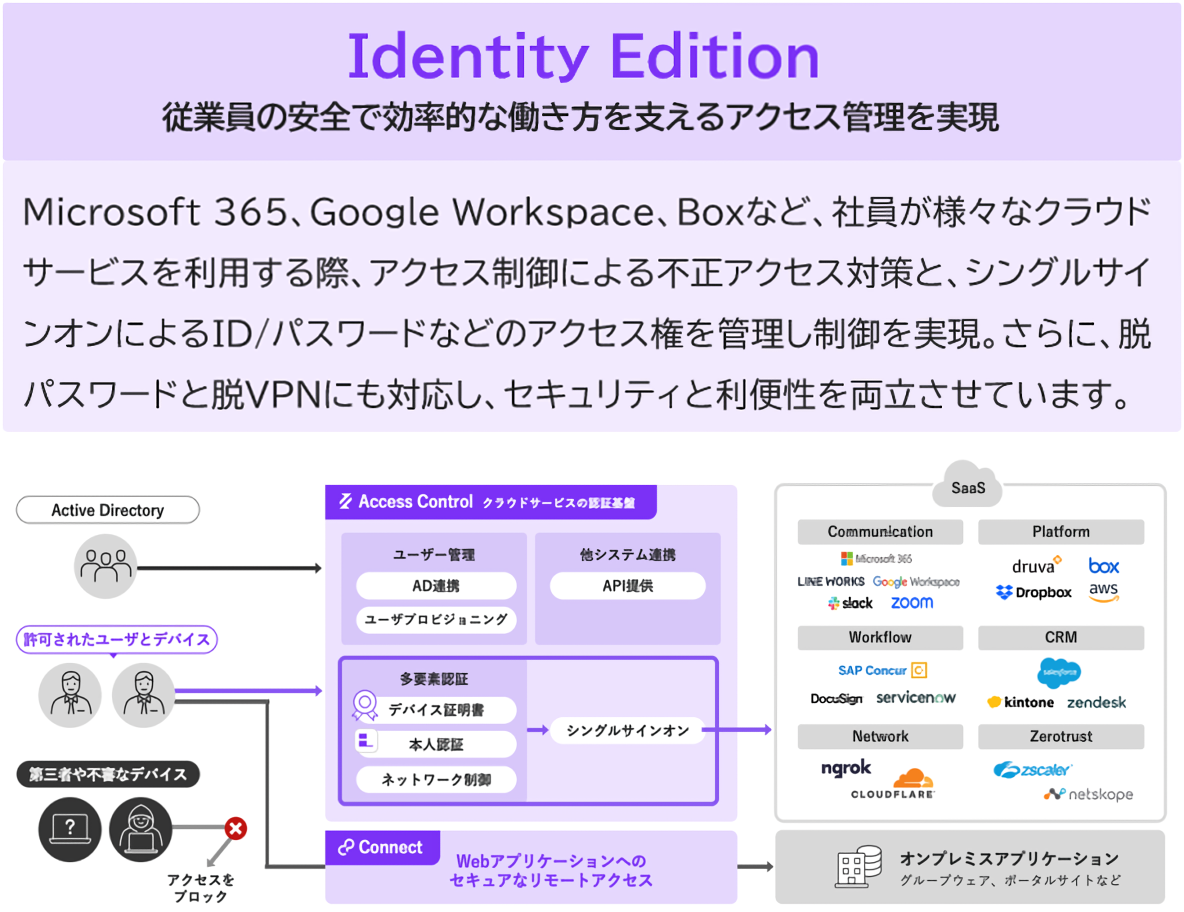Click the Identity Edition title
Screen dimensions: 1184x912
point(583,57)
